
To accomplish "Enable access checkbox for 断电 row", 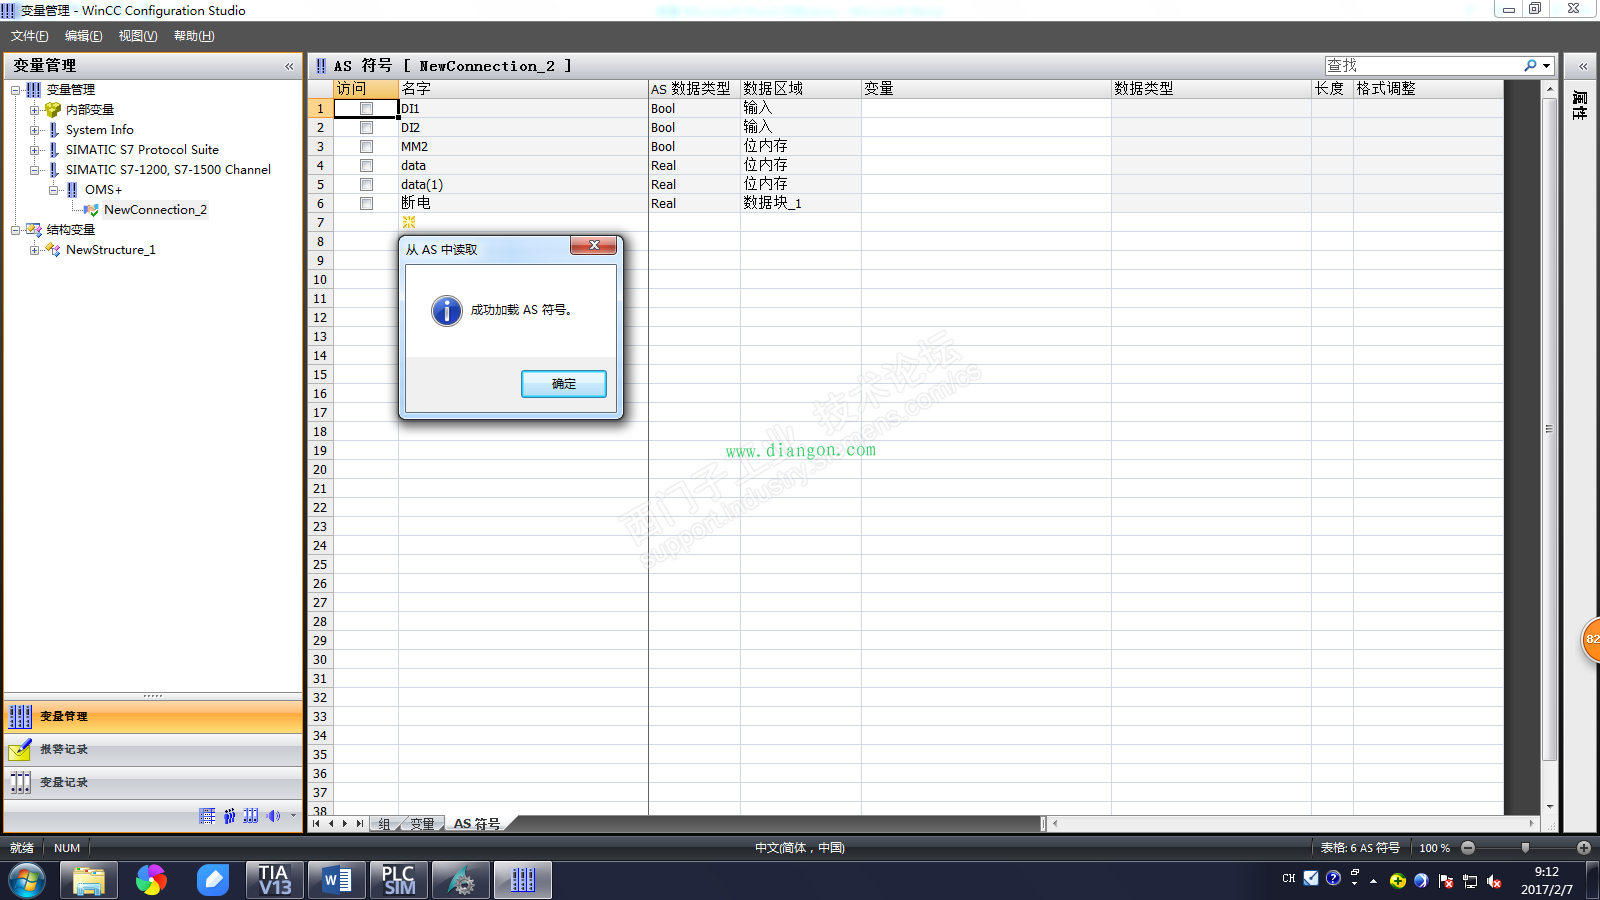I will (x=366, y=204).
